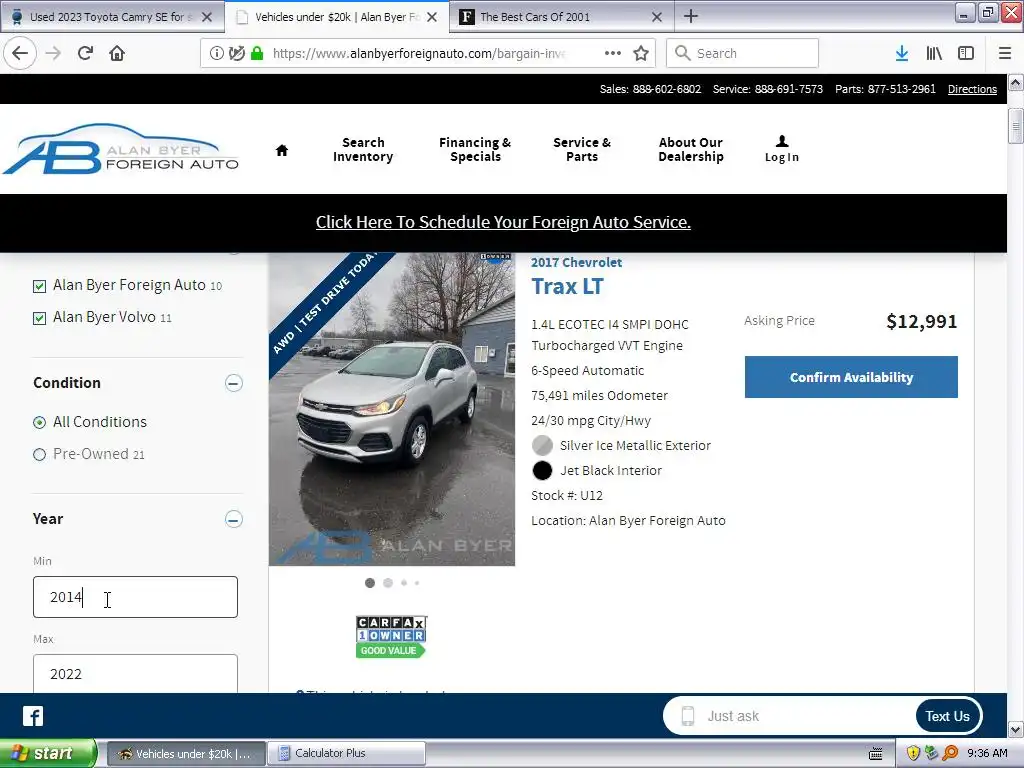The width and height of the screenshot is (1024, 768).
Task: Uncheck Alan Byer Foreign Auto location
Action: (x=39, y=286)
